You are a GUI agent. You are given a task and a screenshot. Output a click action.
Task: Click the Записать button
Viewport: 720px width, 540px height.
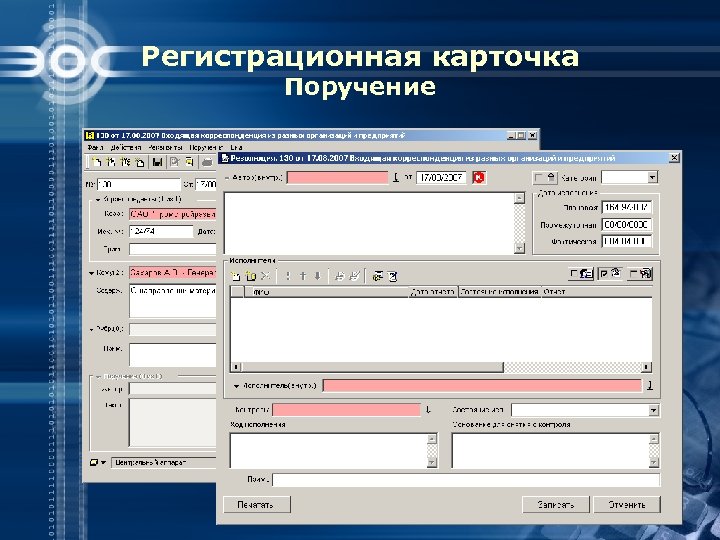(x=556, y=505)
